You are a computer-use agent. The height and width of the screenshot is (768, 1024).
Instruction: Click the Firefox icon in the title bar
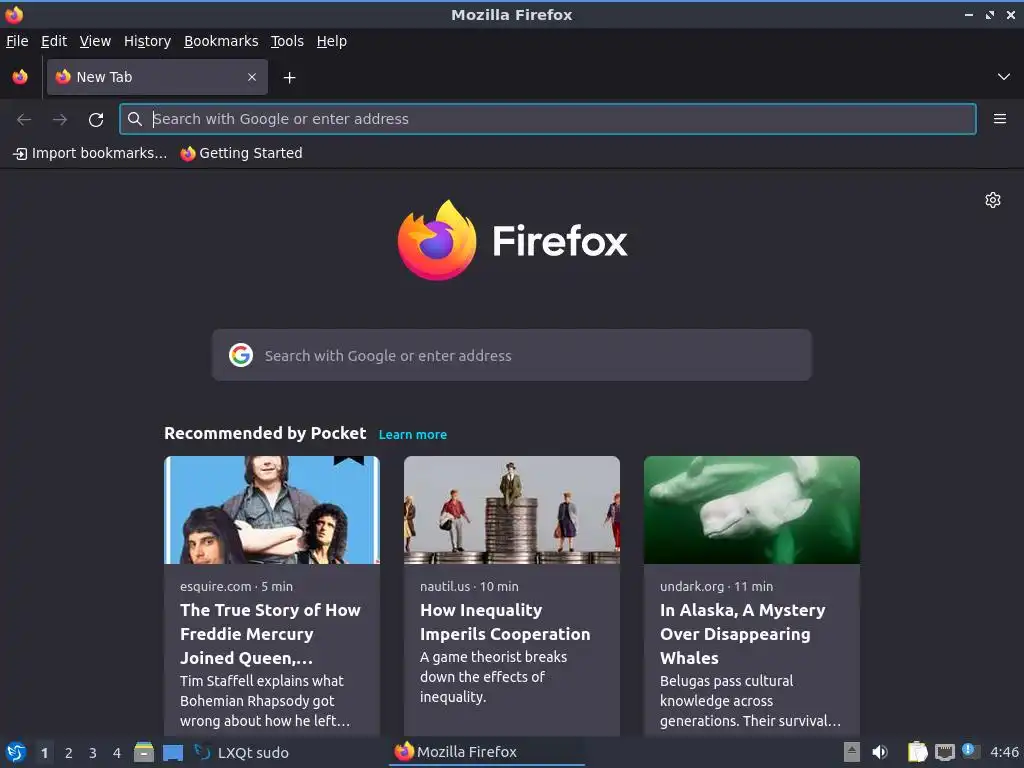(14, 14)
